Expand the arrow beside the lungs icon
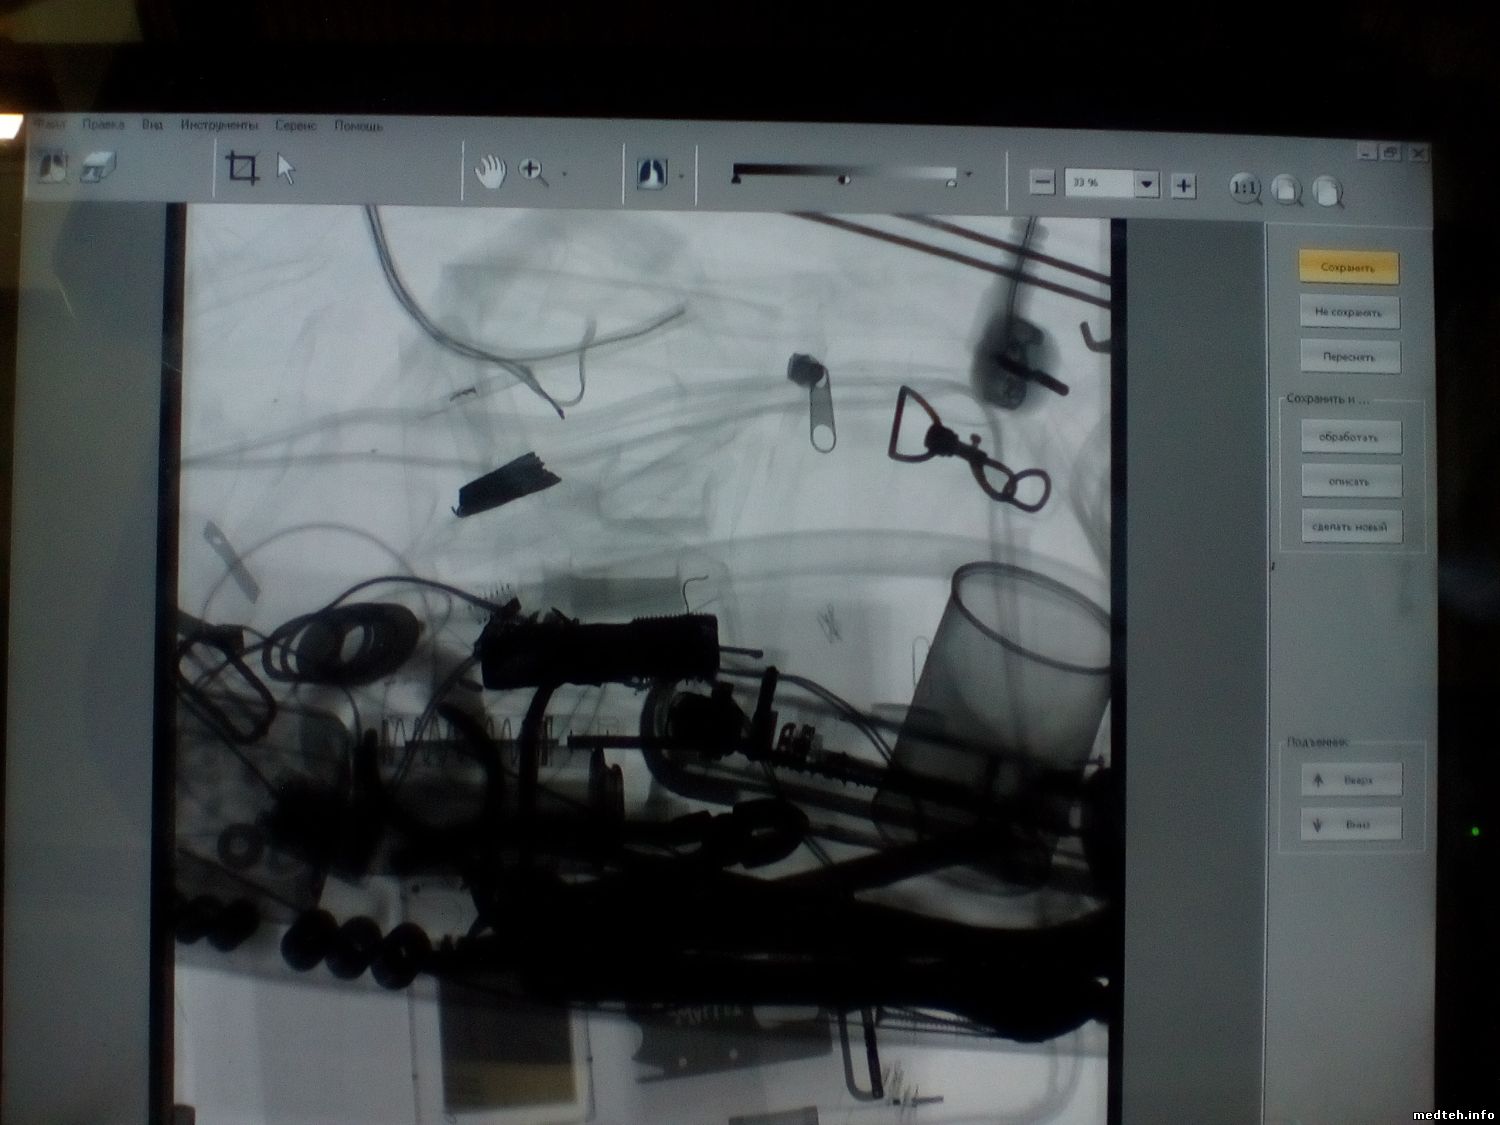Screen dimensions: 1500x1125 (x=682, y=177)
